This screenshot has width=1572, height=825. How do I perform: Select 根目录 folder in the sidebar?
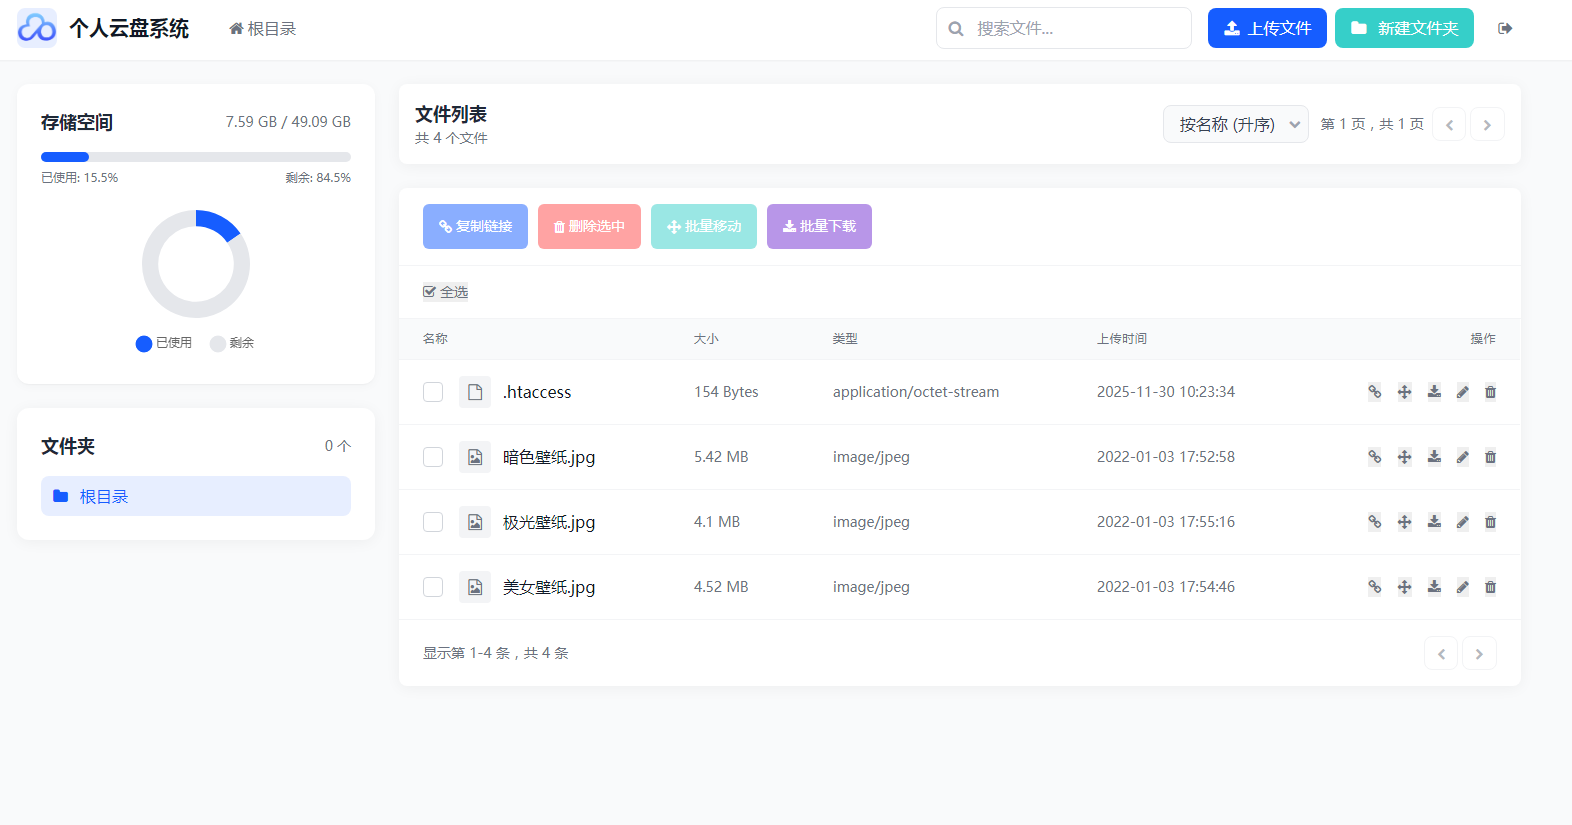click(196, 496)
